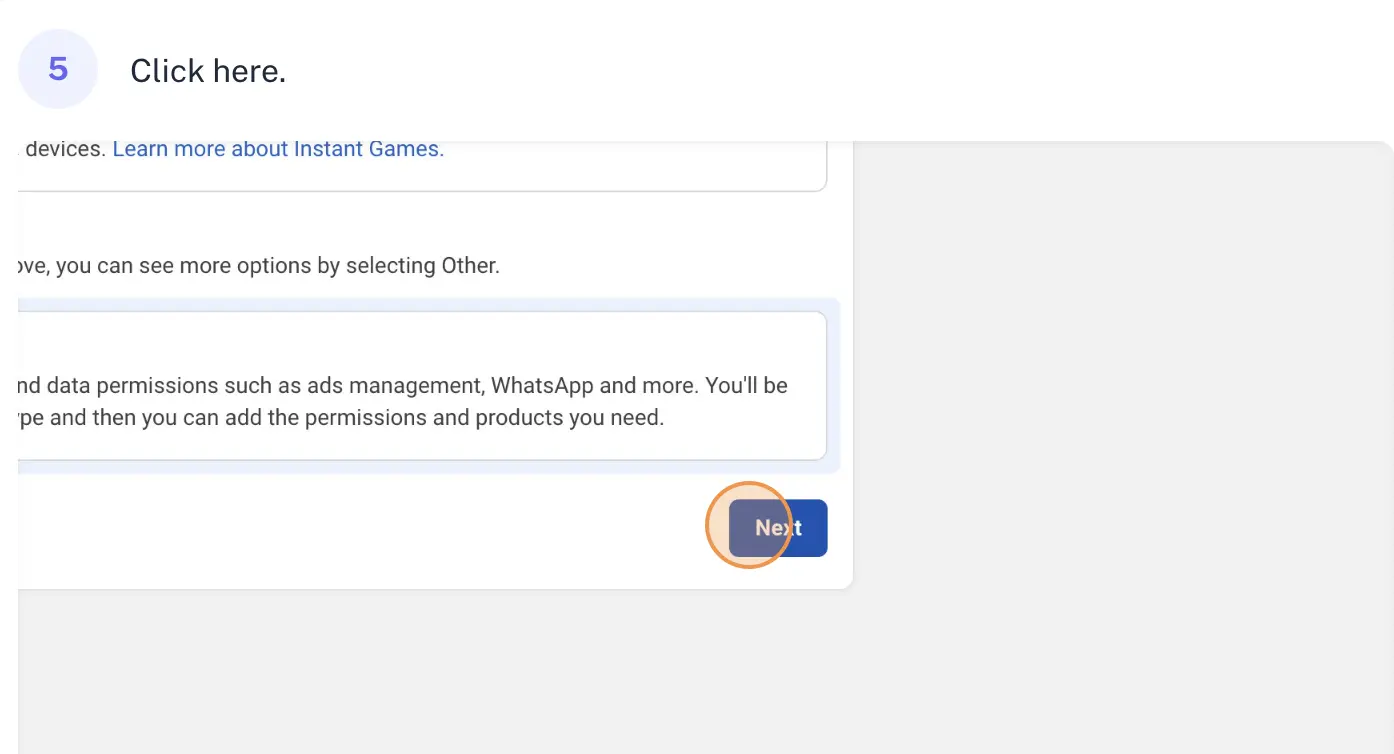The image size is (1394, 754).
Task: Click the word "Other" in the helper sentence
Action: [469, 266]
